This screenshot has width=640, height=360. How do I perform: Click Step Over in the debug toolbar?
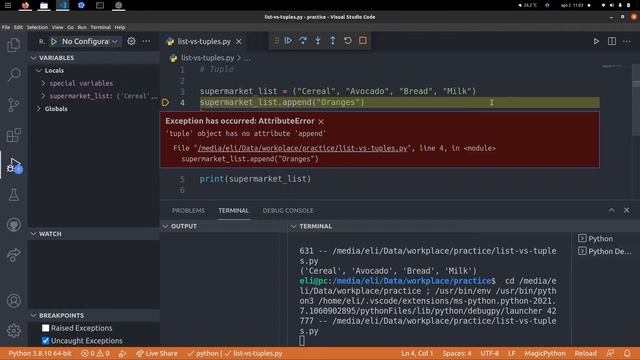pyautogui.click(x=303, y=41)
